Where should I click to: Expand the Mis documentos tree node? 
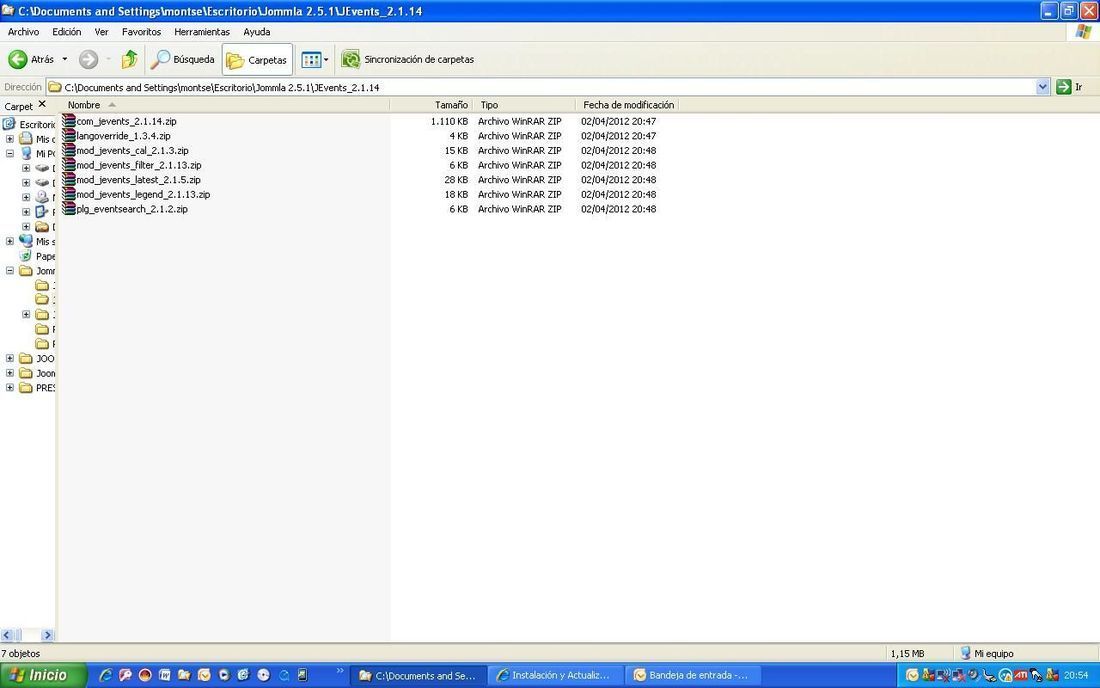[x=10, y=139]
